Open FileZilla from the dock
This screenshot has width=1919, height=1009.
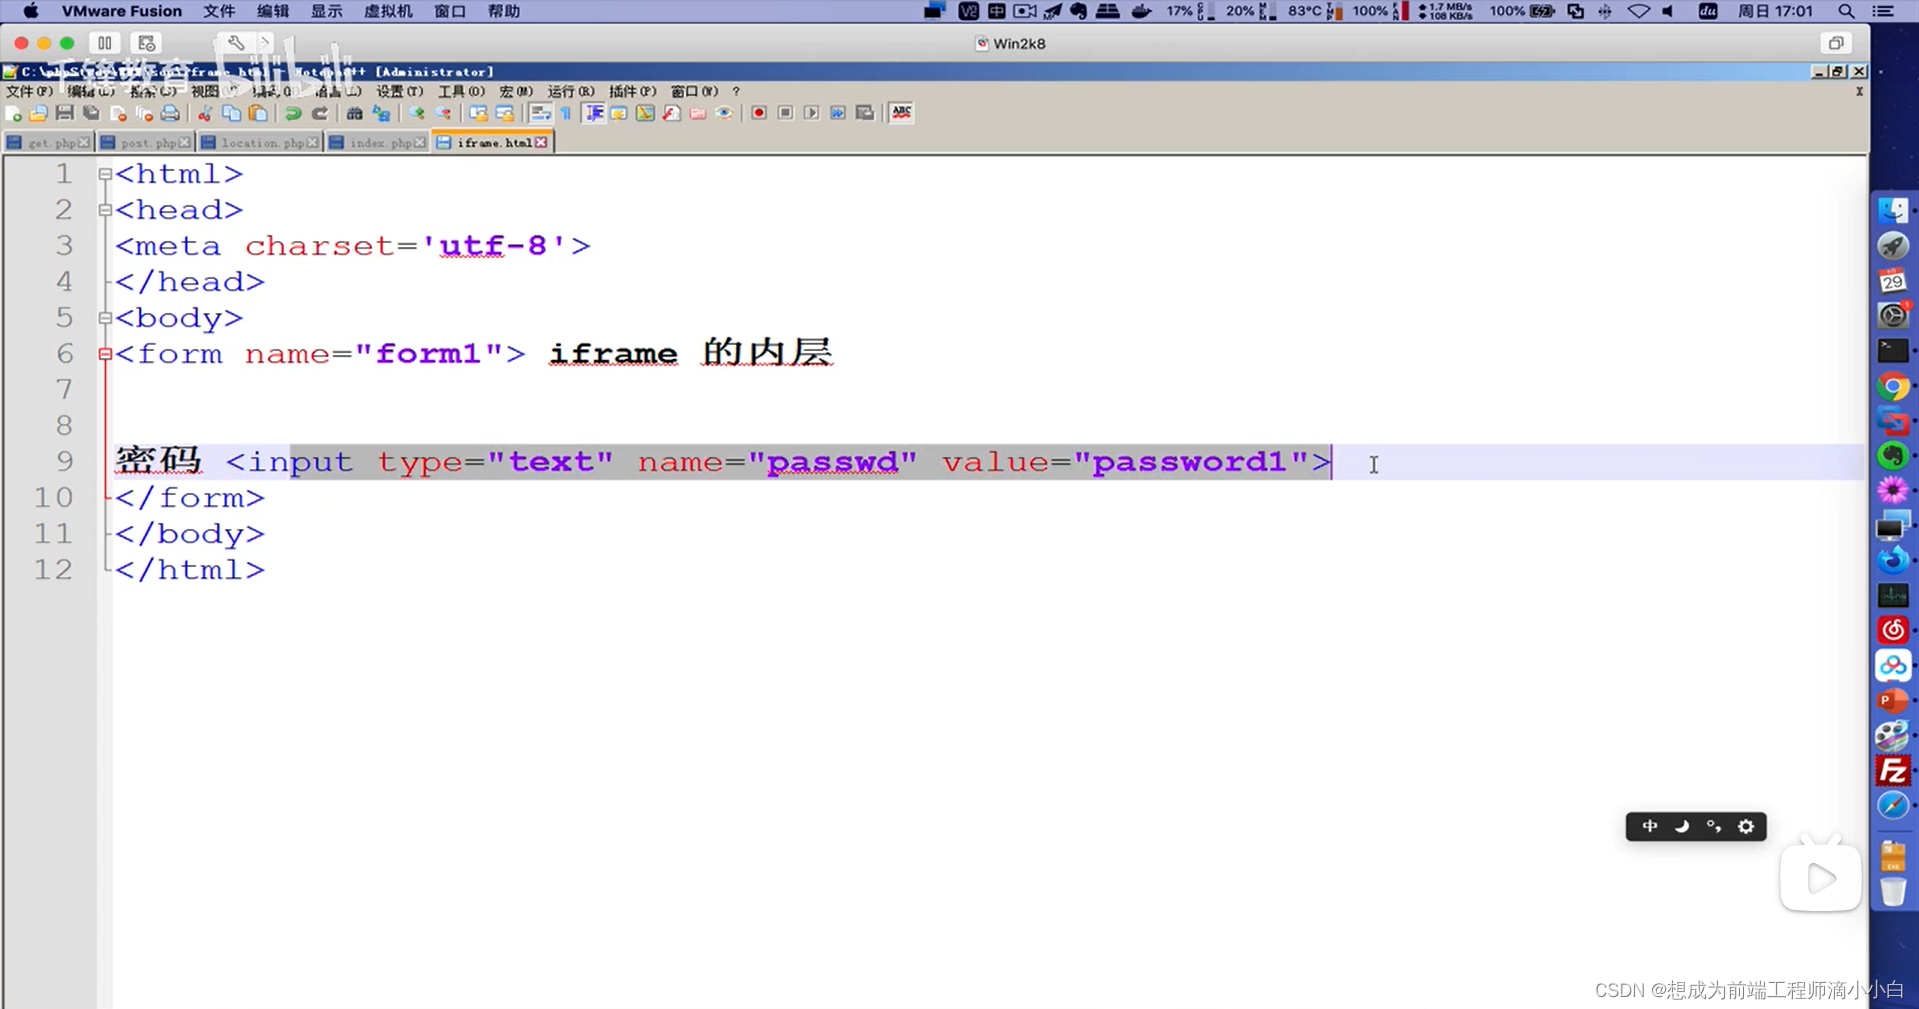pos(1893,770)
